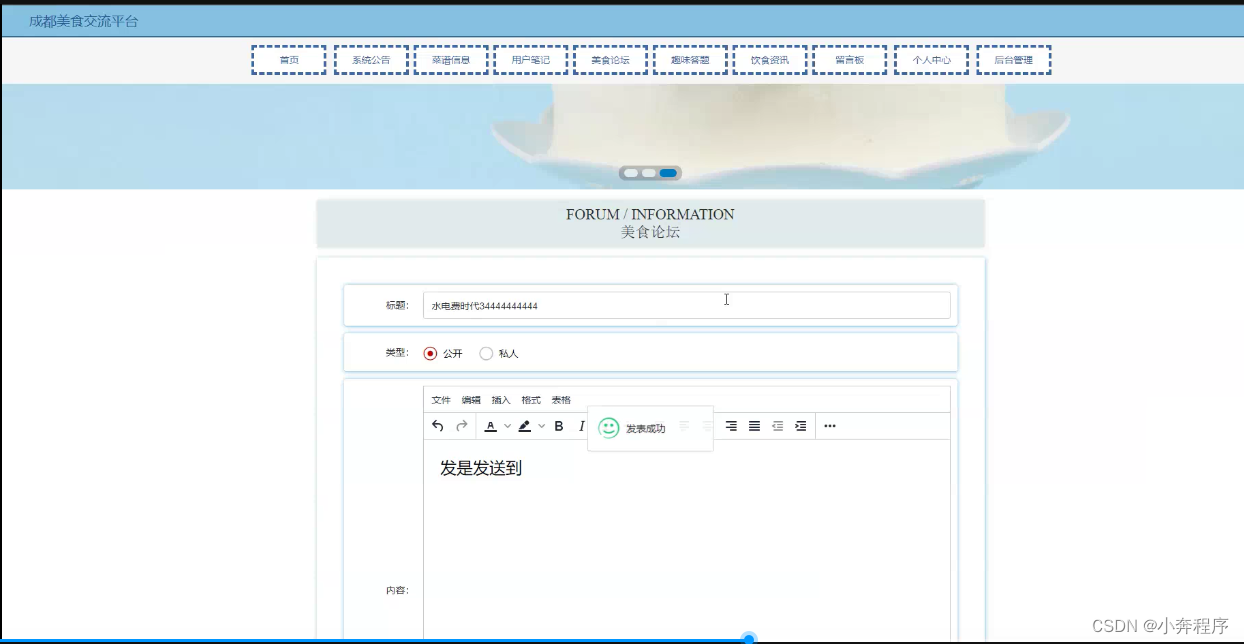Show more toolbar options via ellipsis
Image resolution: width=1244 pixels, height=644 pixels.
(829, 426)
